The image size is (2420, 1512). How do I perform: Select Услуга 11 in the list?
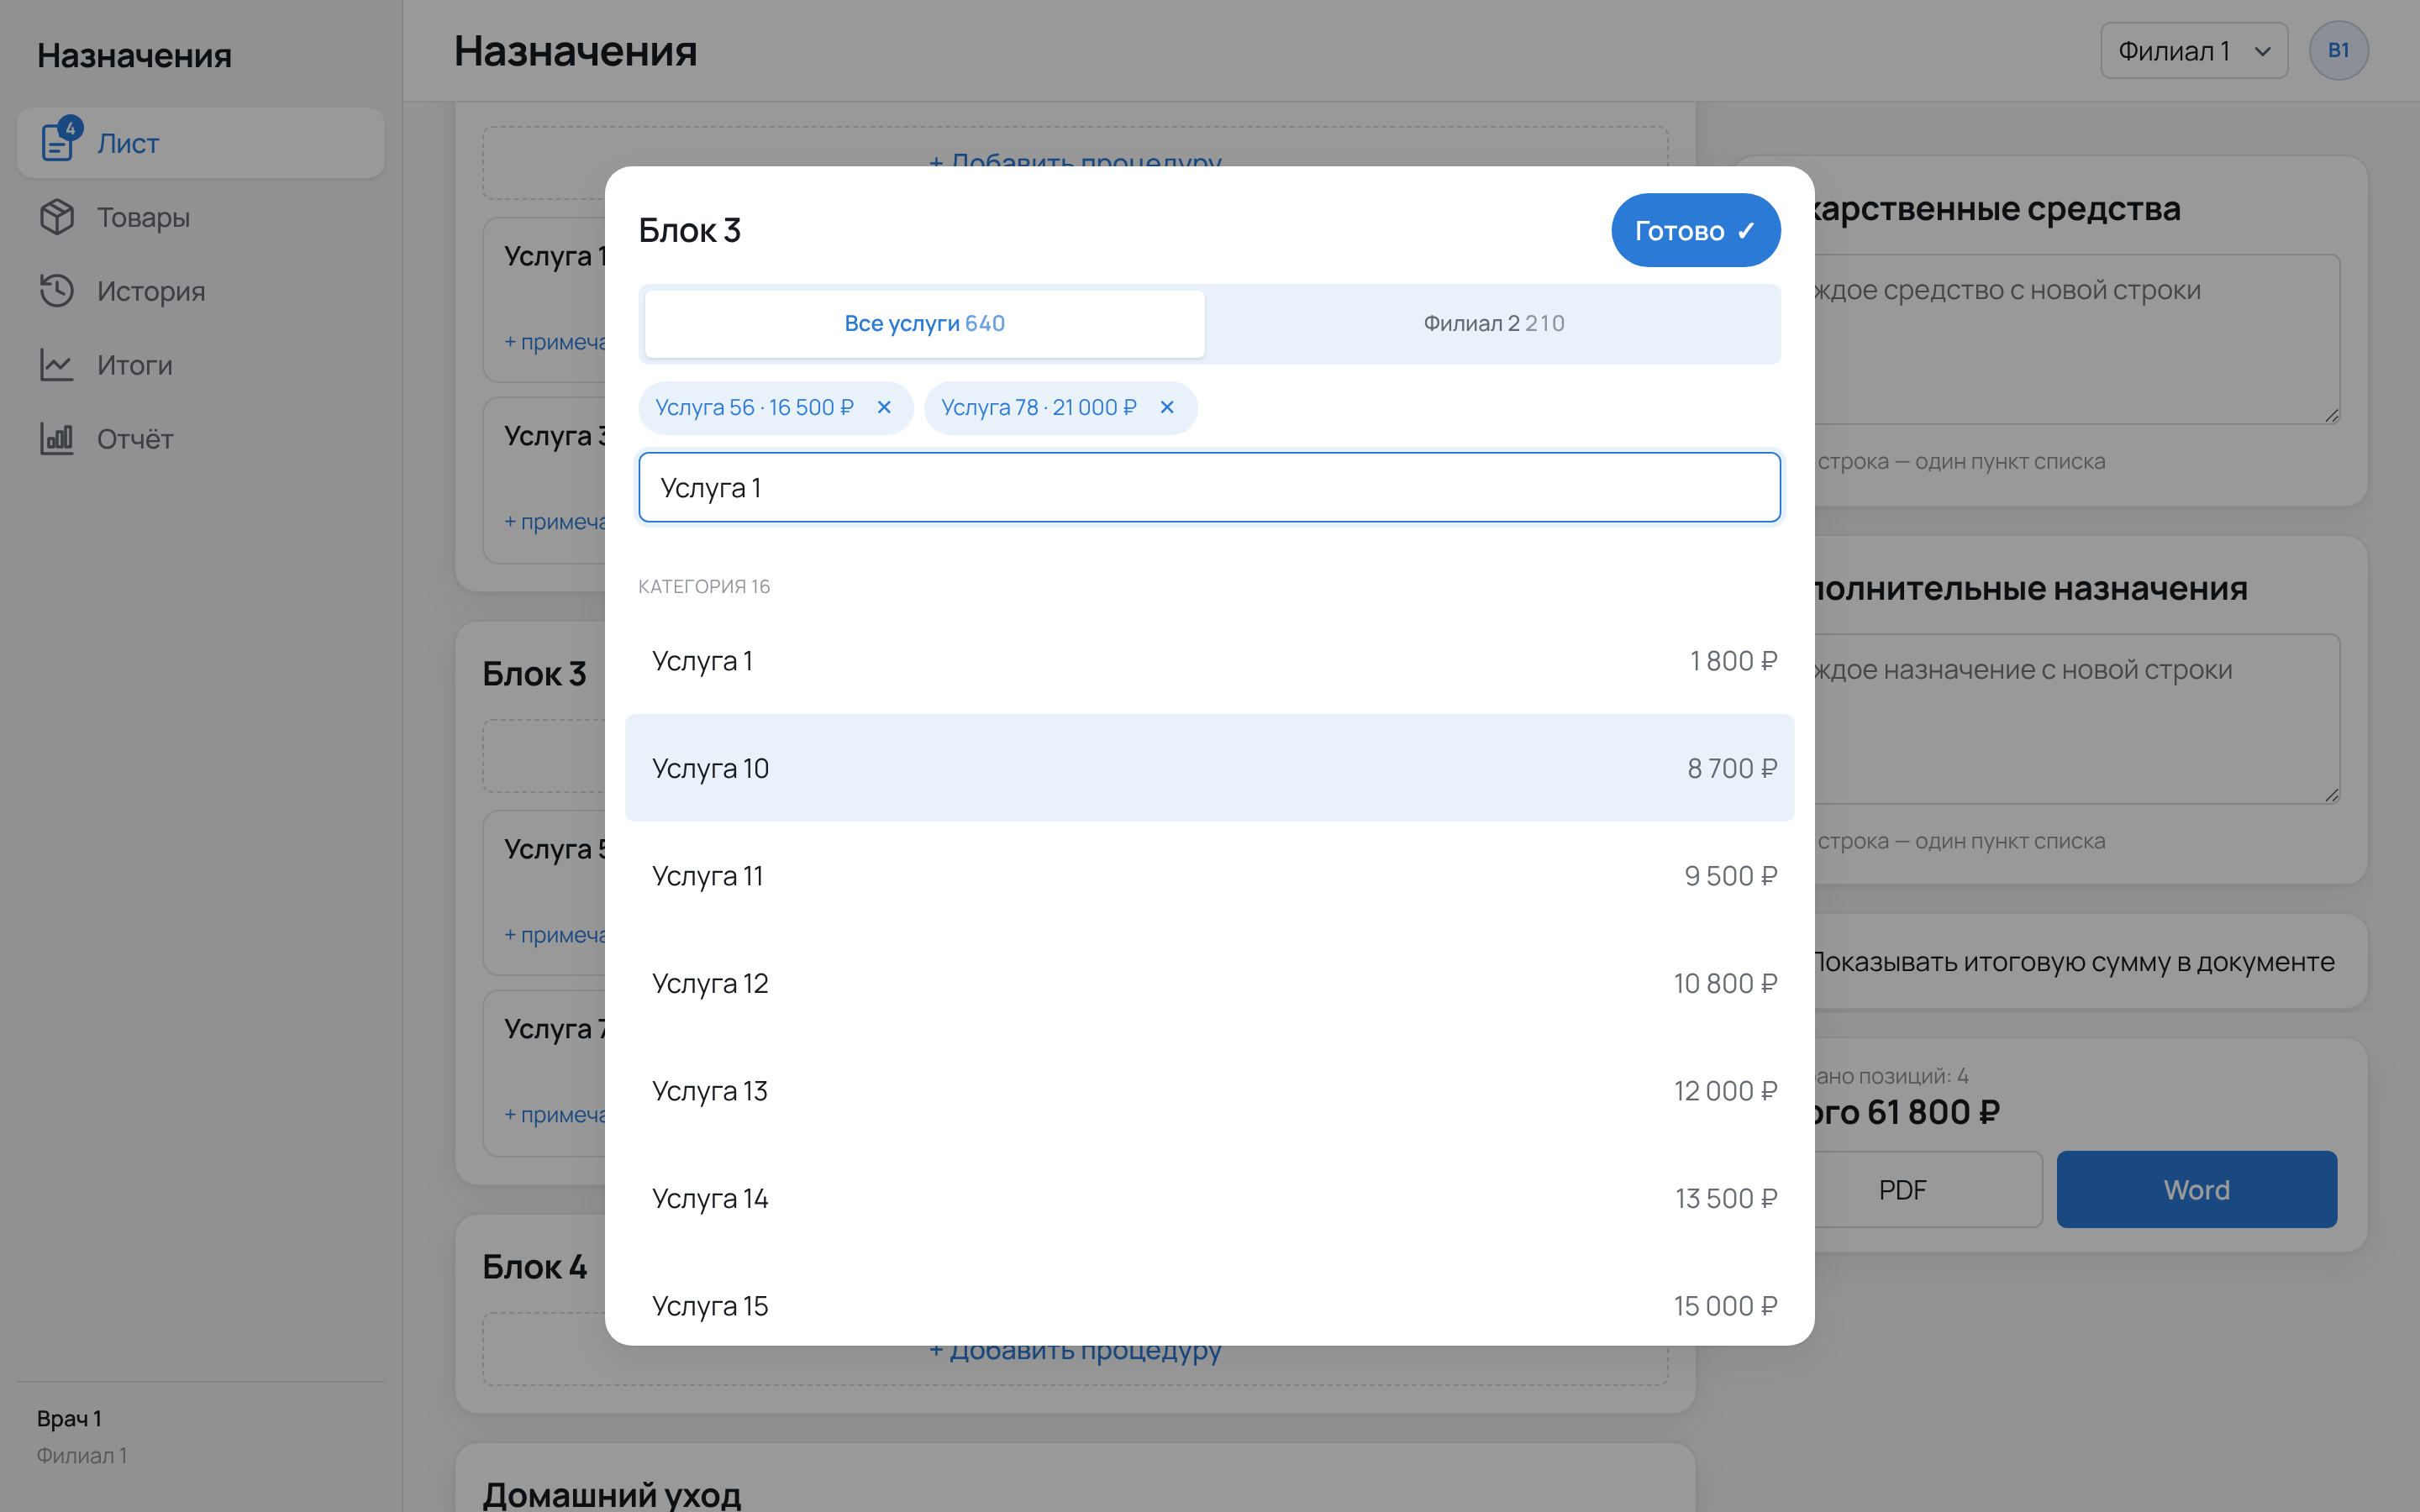point(1209,876)
